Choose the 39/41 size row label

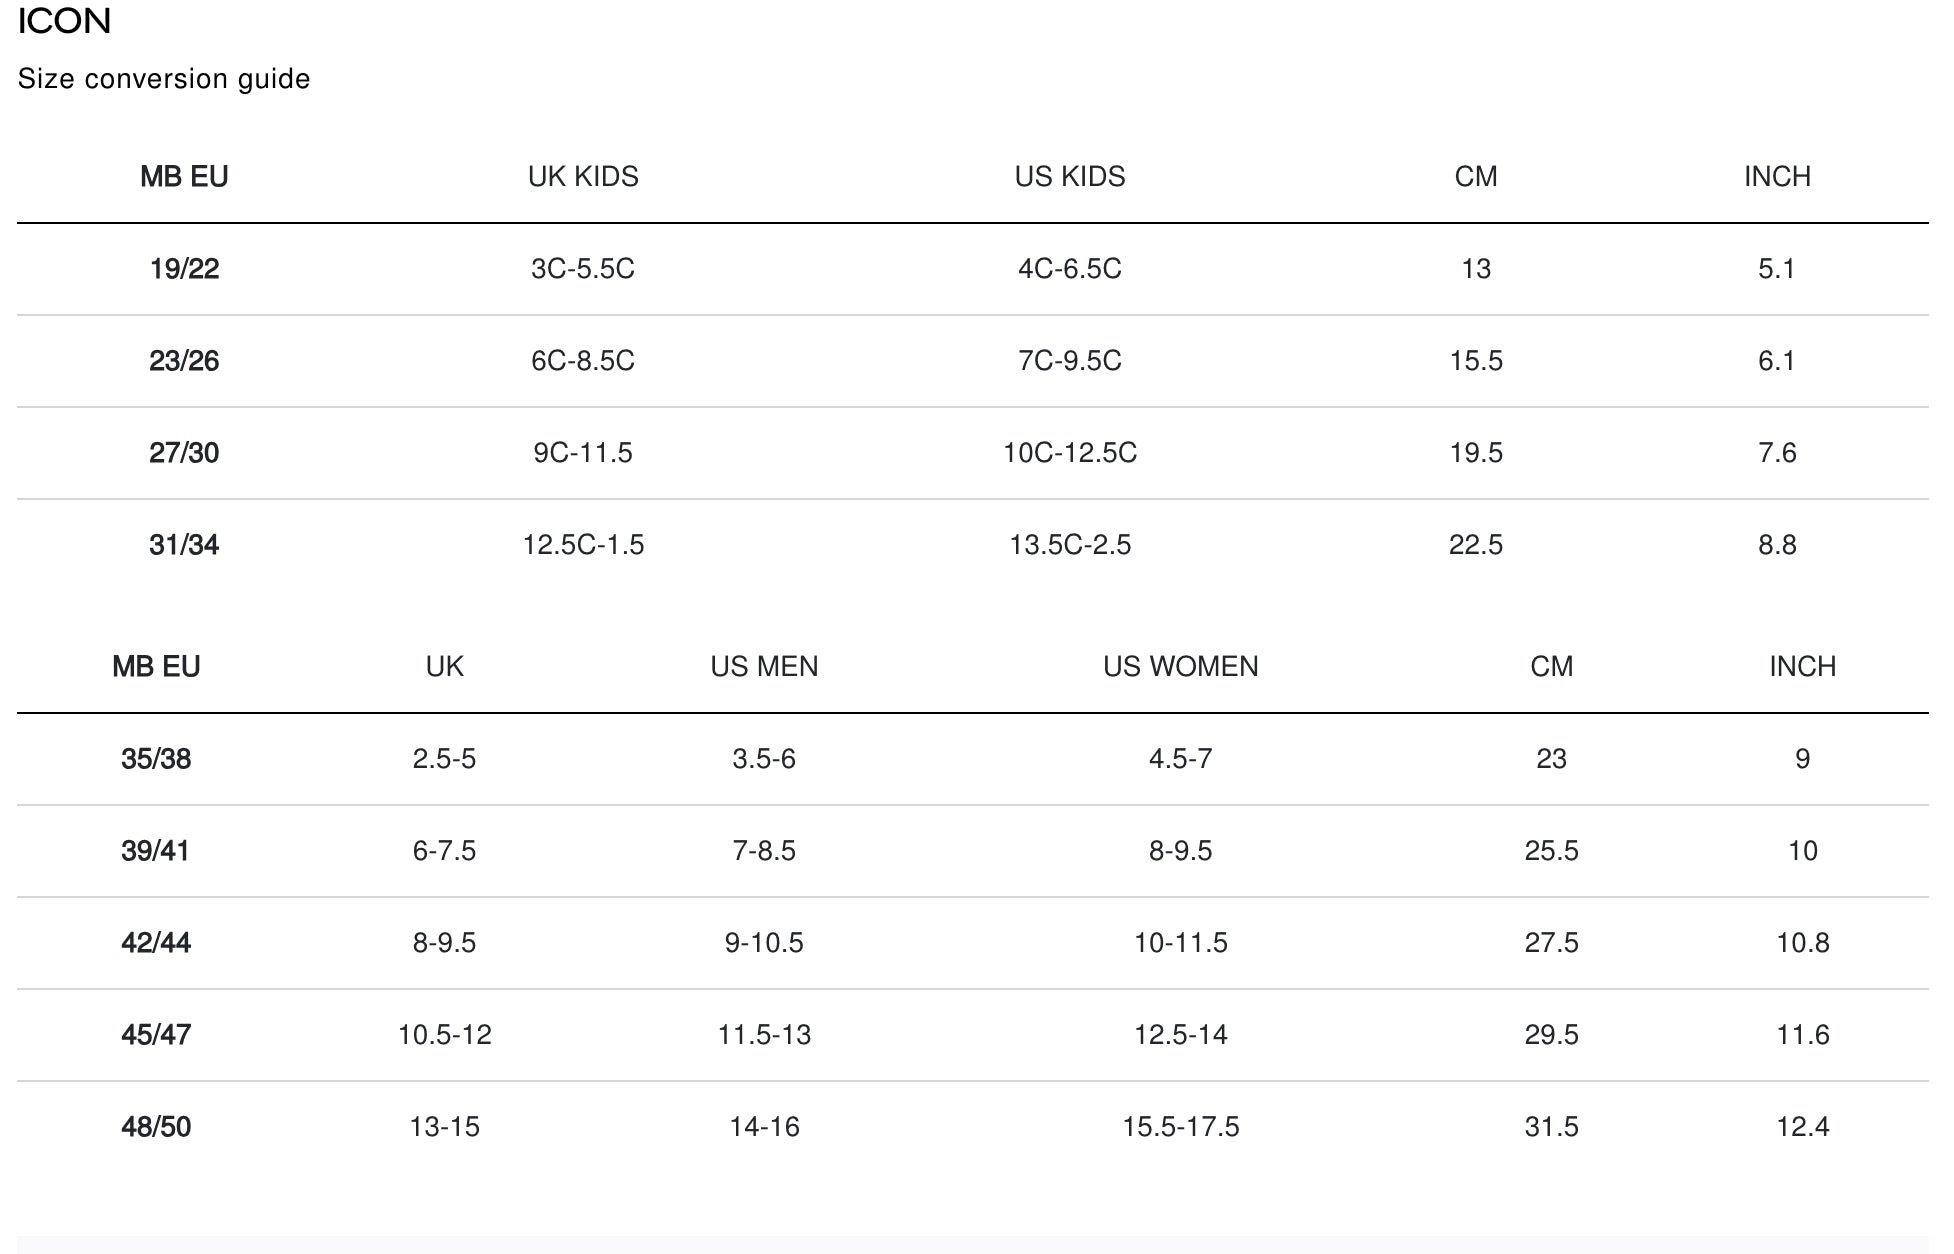click(156, 851)
